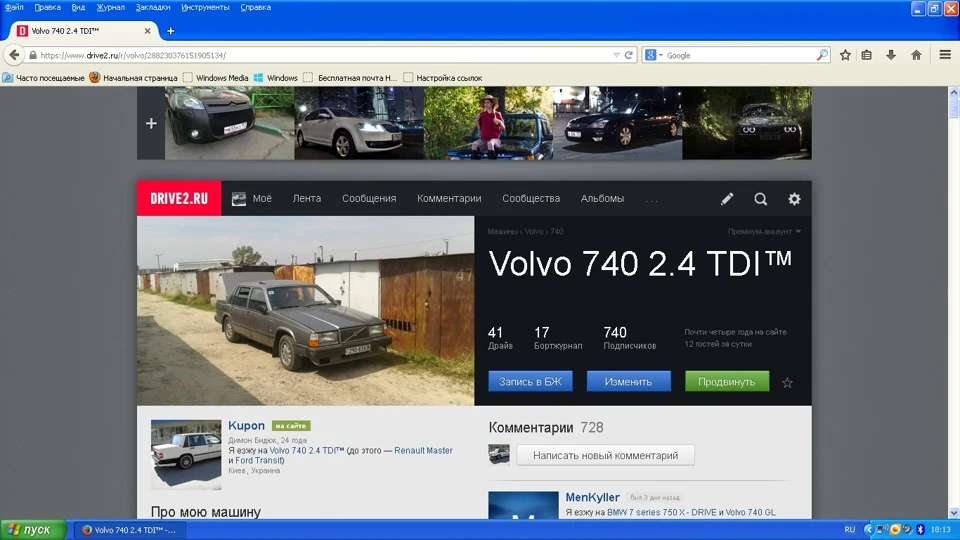Open Комментарии in Drive2 navigation

[449, 198]
